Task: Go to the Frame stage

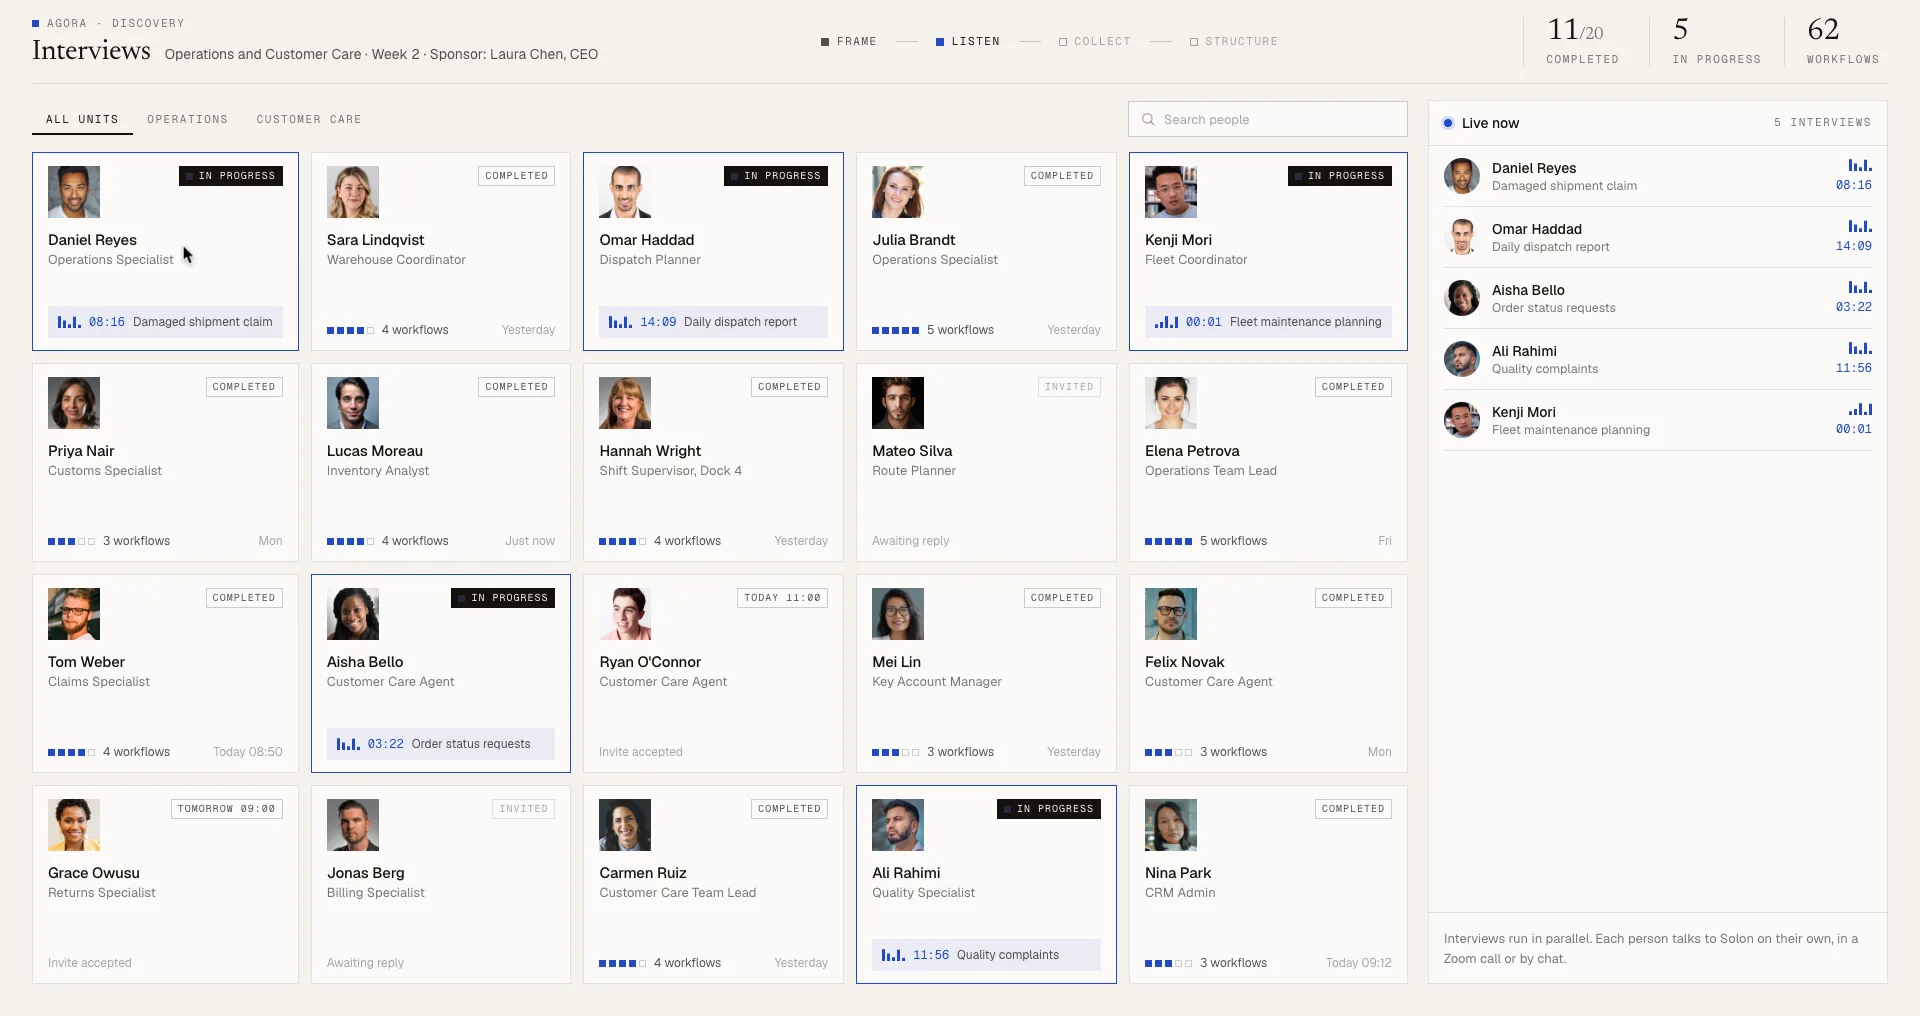Action: tap(849, 41)
